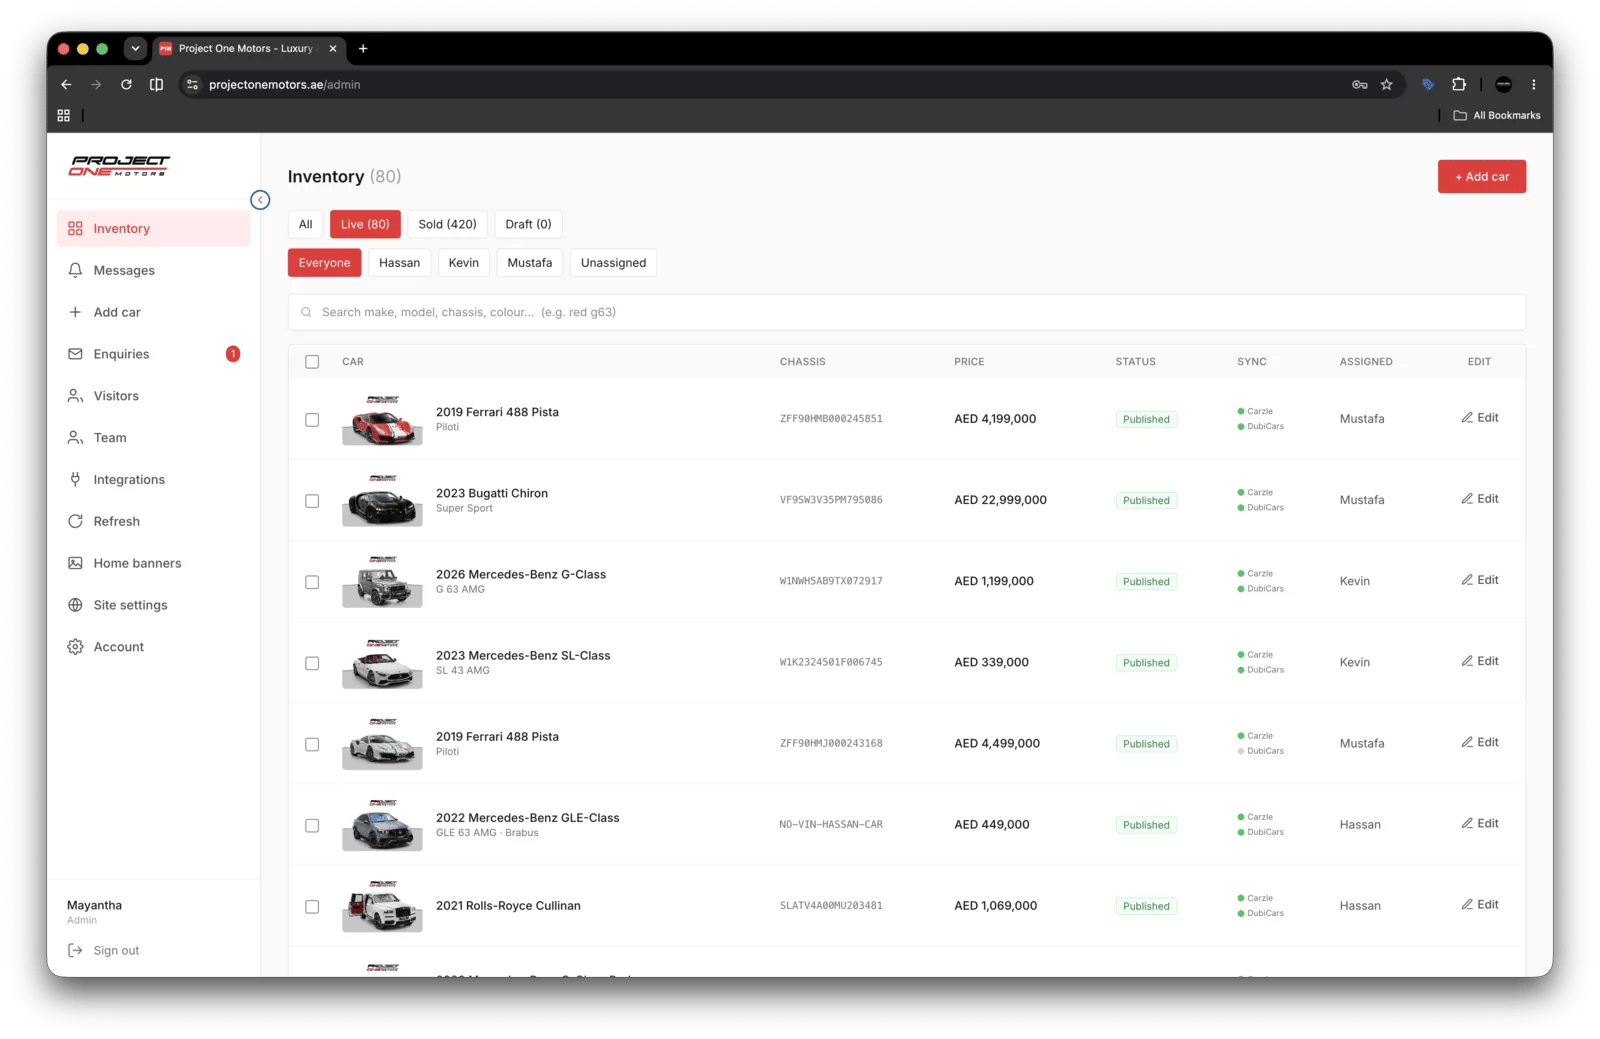Filter cars assigned to Kevin

pos(464,263)
